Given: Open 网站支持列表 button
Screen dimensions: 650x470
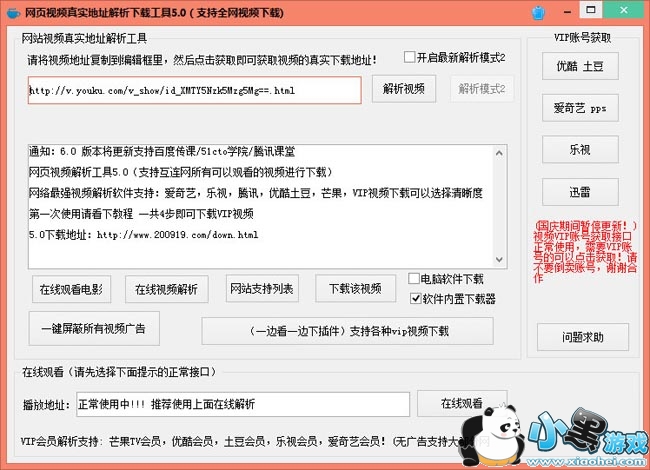Looking at the screenshot, I should [x=262, y=288].
